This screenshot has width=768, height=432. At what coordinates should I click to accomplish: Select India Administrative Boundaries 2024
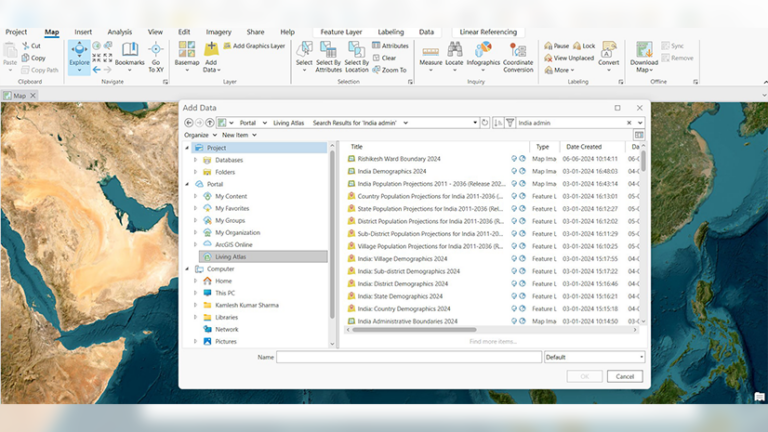(x=407, y=321)
